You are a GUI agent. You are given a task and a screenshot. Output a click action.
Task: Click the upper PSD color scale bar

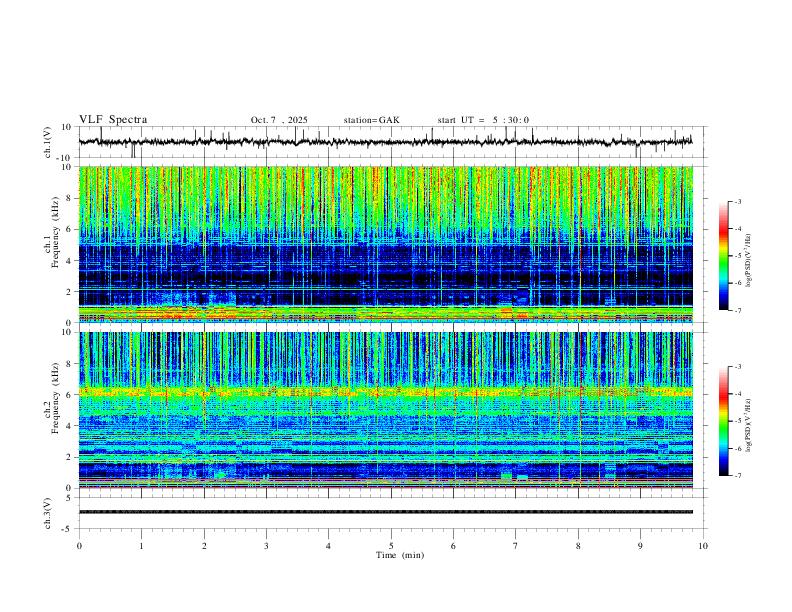click(723, 256)
